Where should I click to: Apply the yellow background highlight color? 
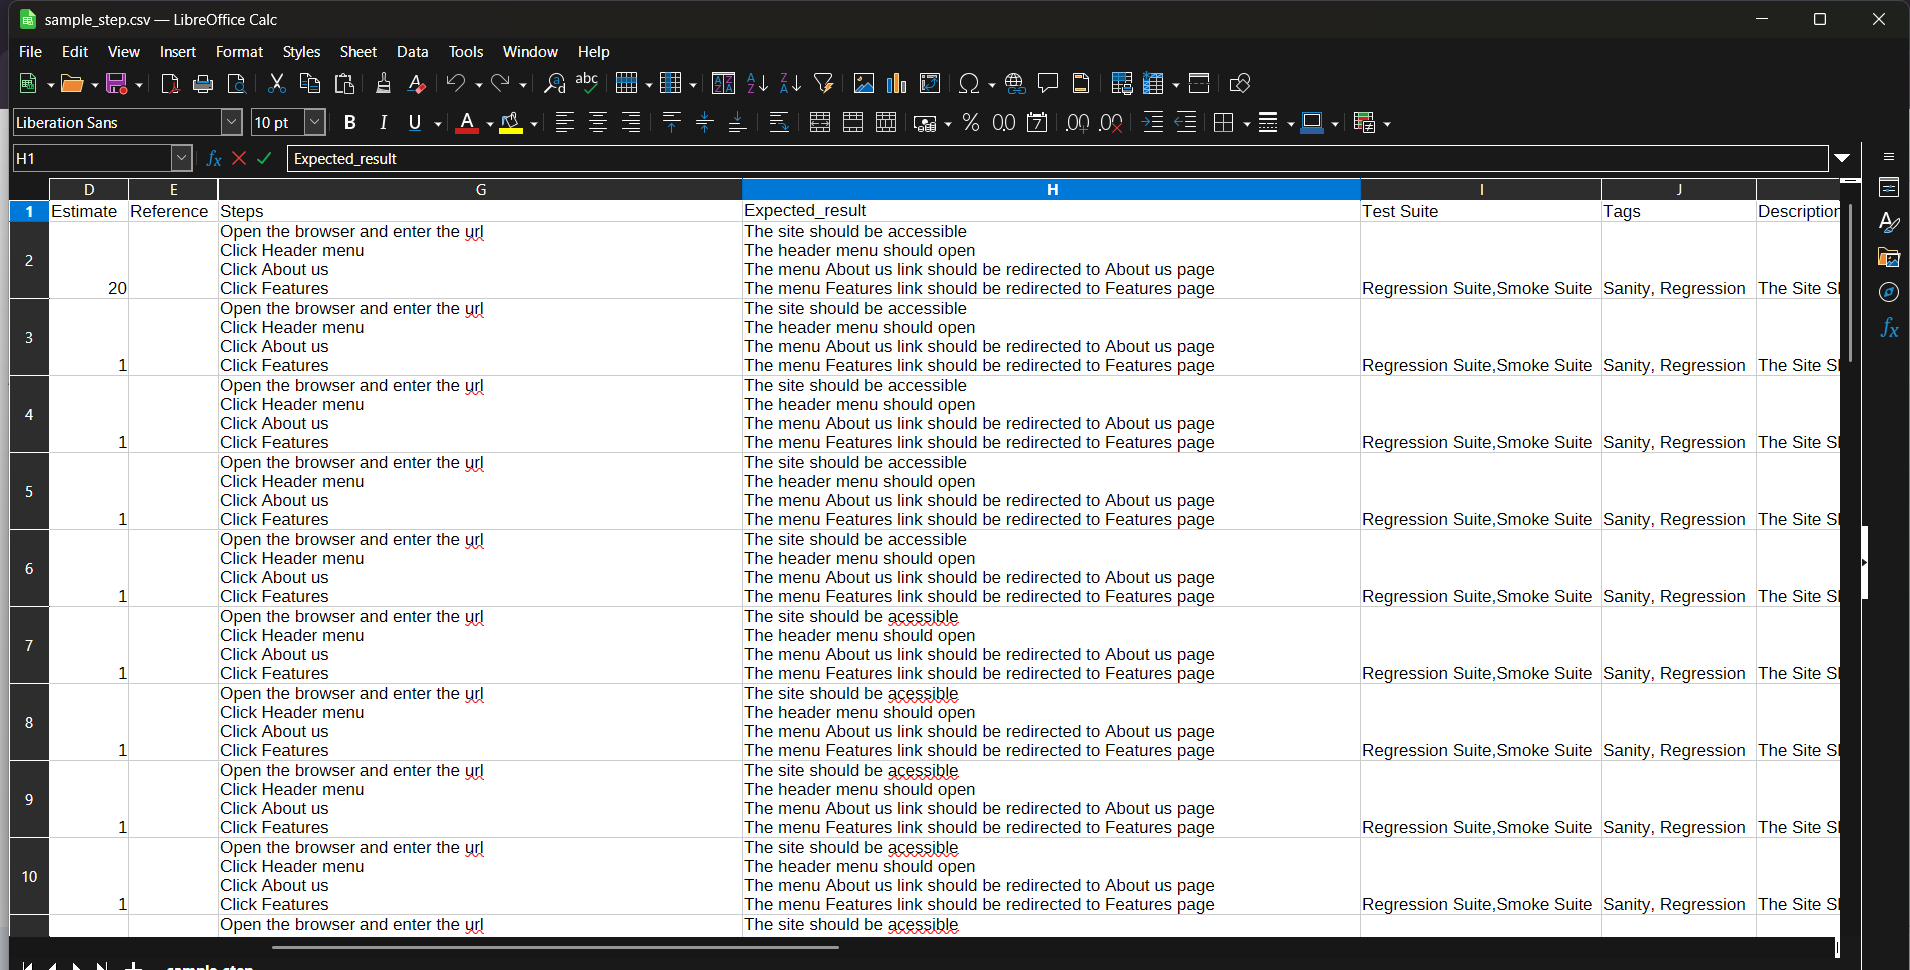511,123
